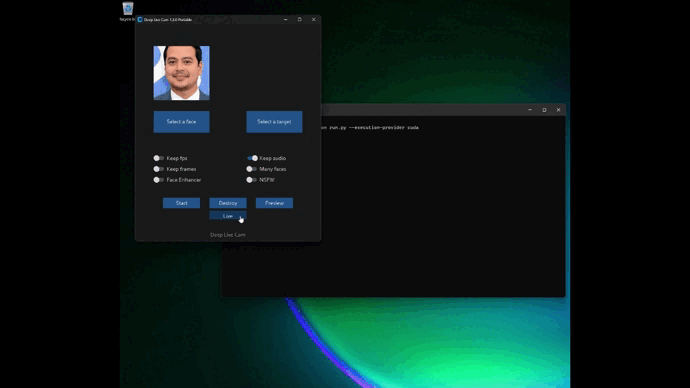Open the Recycle Bin desktop icon
This screenshot has width=690, height=388.
tap(128, 11)
